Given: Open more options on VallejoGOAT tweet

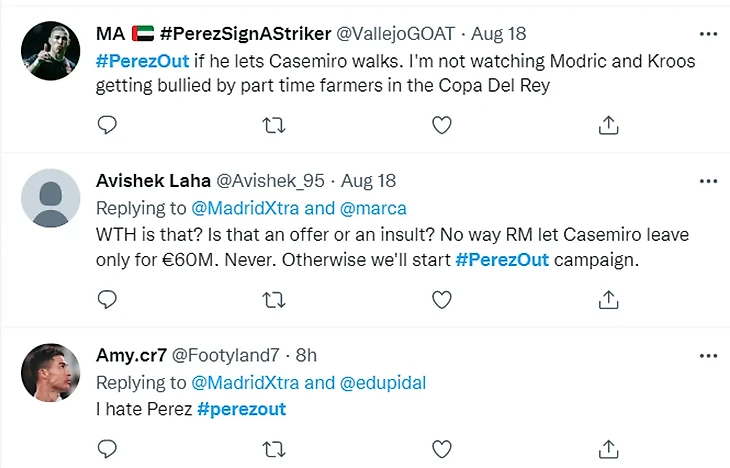Looking at the screenshot, I should tap(708, 34).
